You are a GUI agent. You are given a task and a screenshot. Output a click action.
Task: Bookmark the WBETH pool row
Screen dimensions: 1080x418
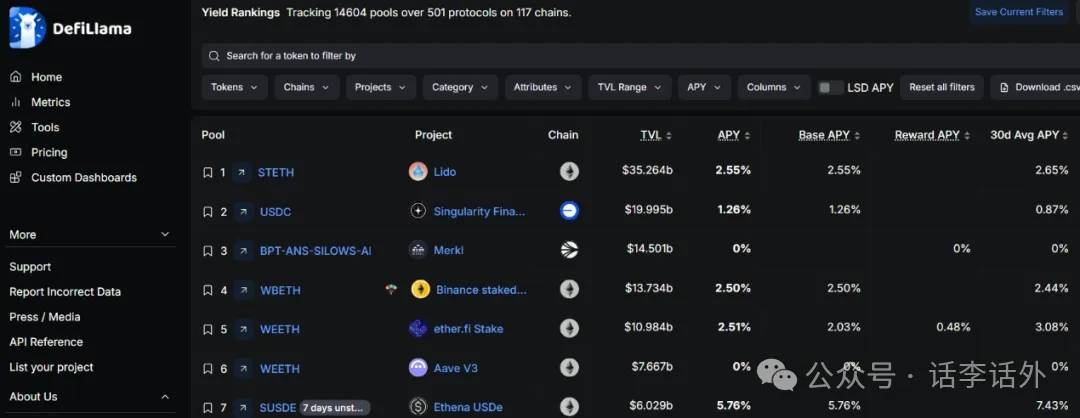tap(208, 290)
